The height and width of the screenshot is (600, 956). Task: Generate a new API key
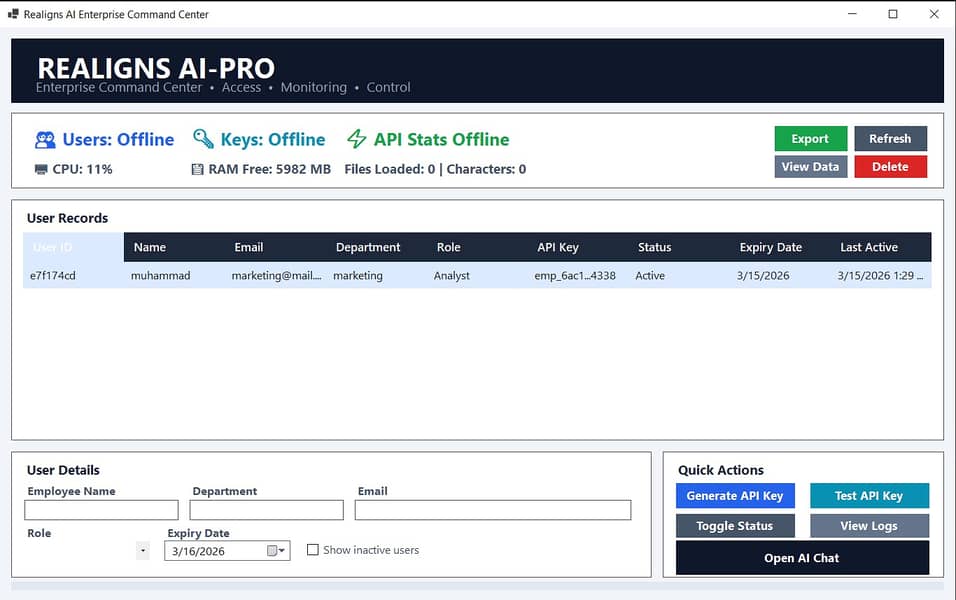tap(735, 496)
